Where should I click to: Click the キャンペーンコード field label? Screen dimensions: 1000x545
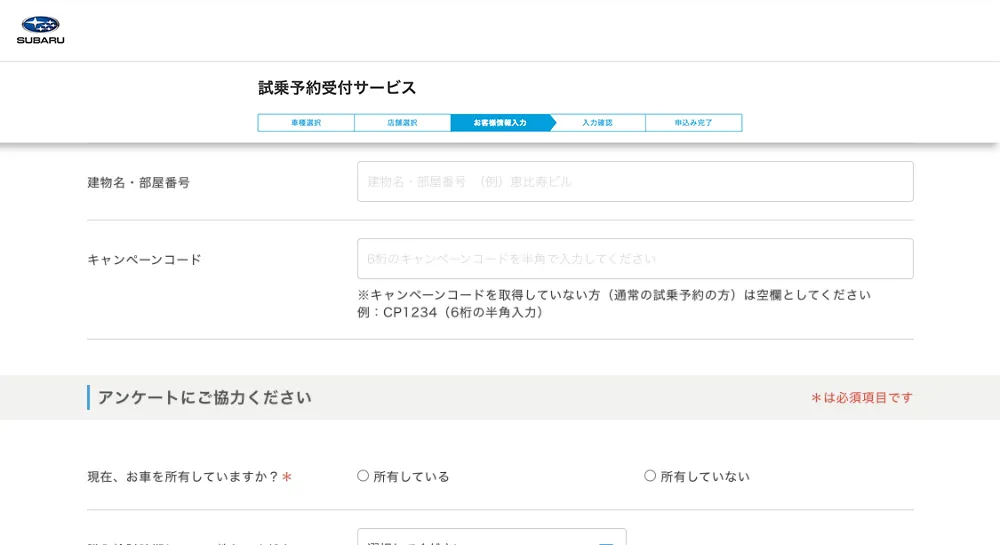[144, 260]
